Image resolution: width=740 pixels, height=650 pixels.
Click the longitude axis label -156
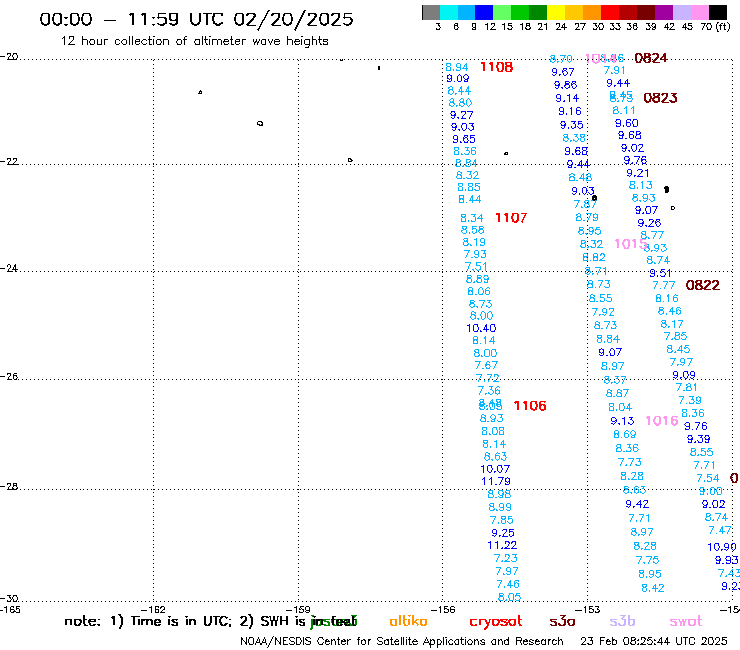pyautogui.click(x=443, y=609)
